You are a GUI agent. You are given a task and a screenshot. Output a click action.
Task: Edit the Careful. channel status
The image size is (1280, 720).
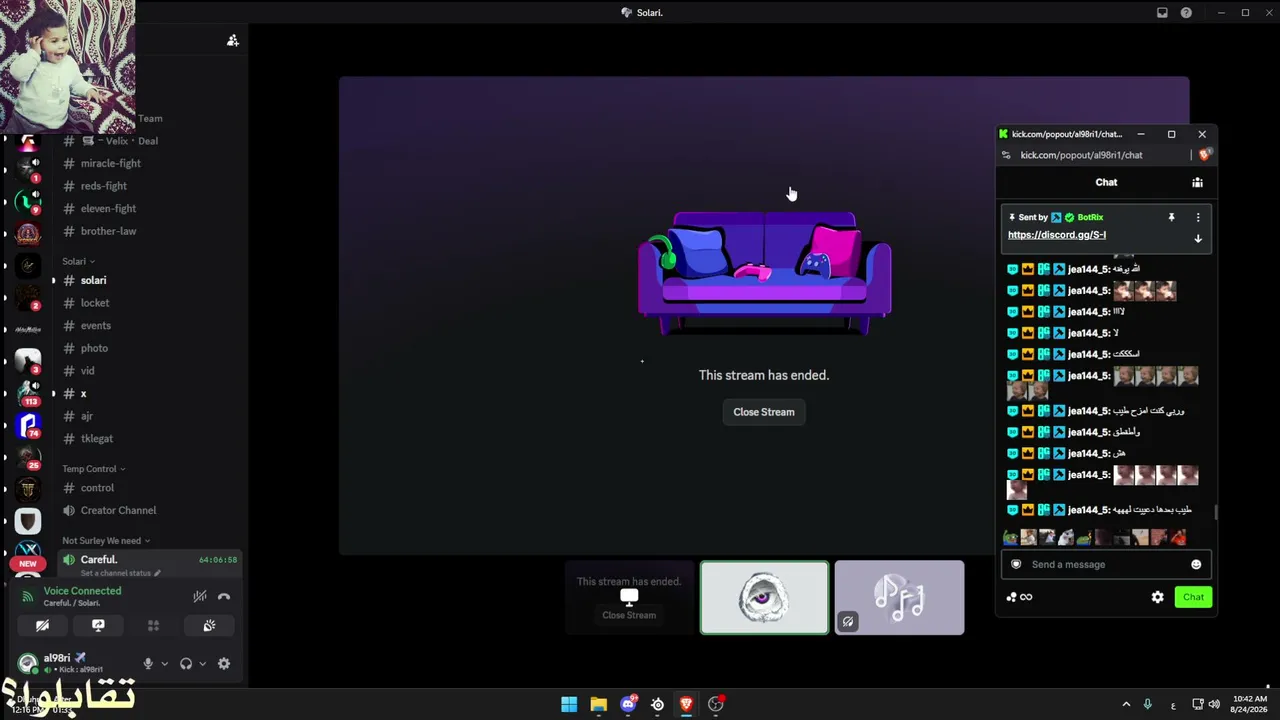(x=121, y=573)
